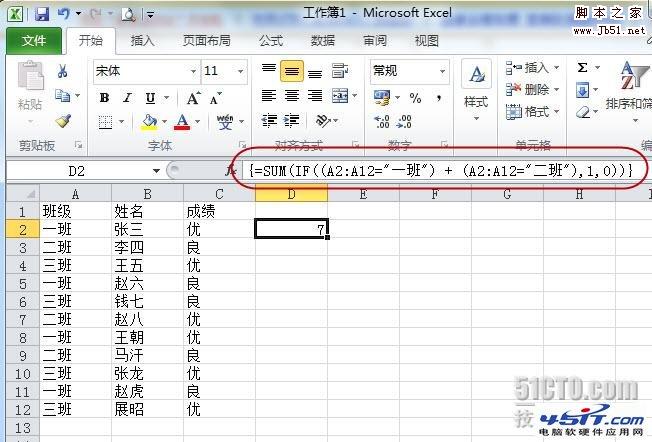Decrease font size with small A icon

(x=215, y=99)
